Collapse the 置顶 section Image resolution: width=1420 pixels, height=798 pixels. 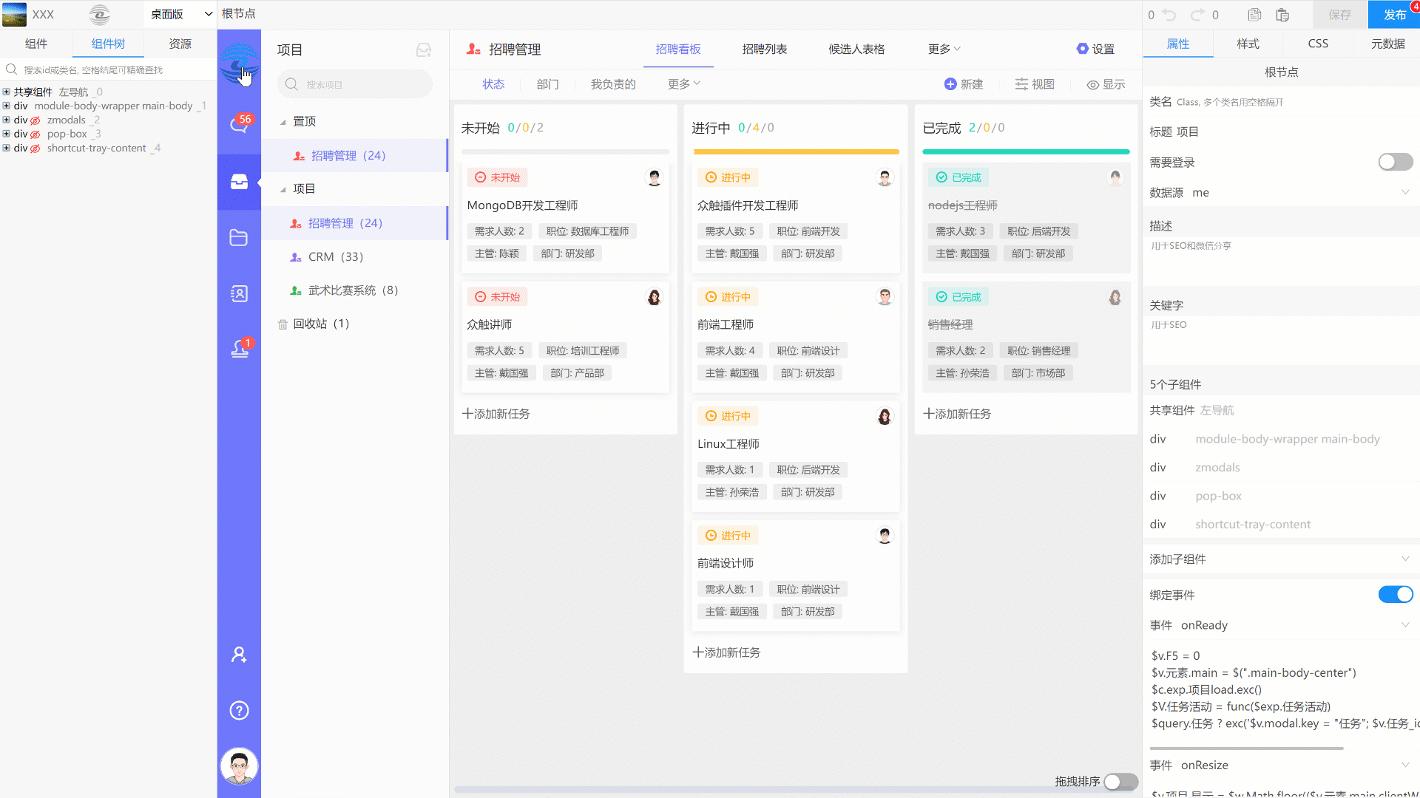282,121
